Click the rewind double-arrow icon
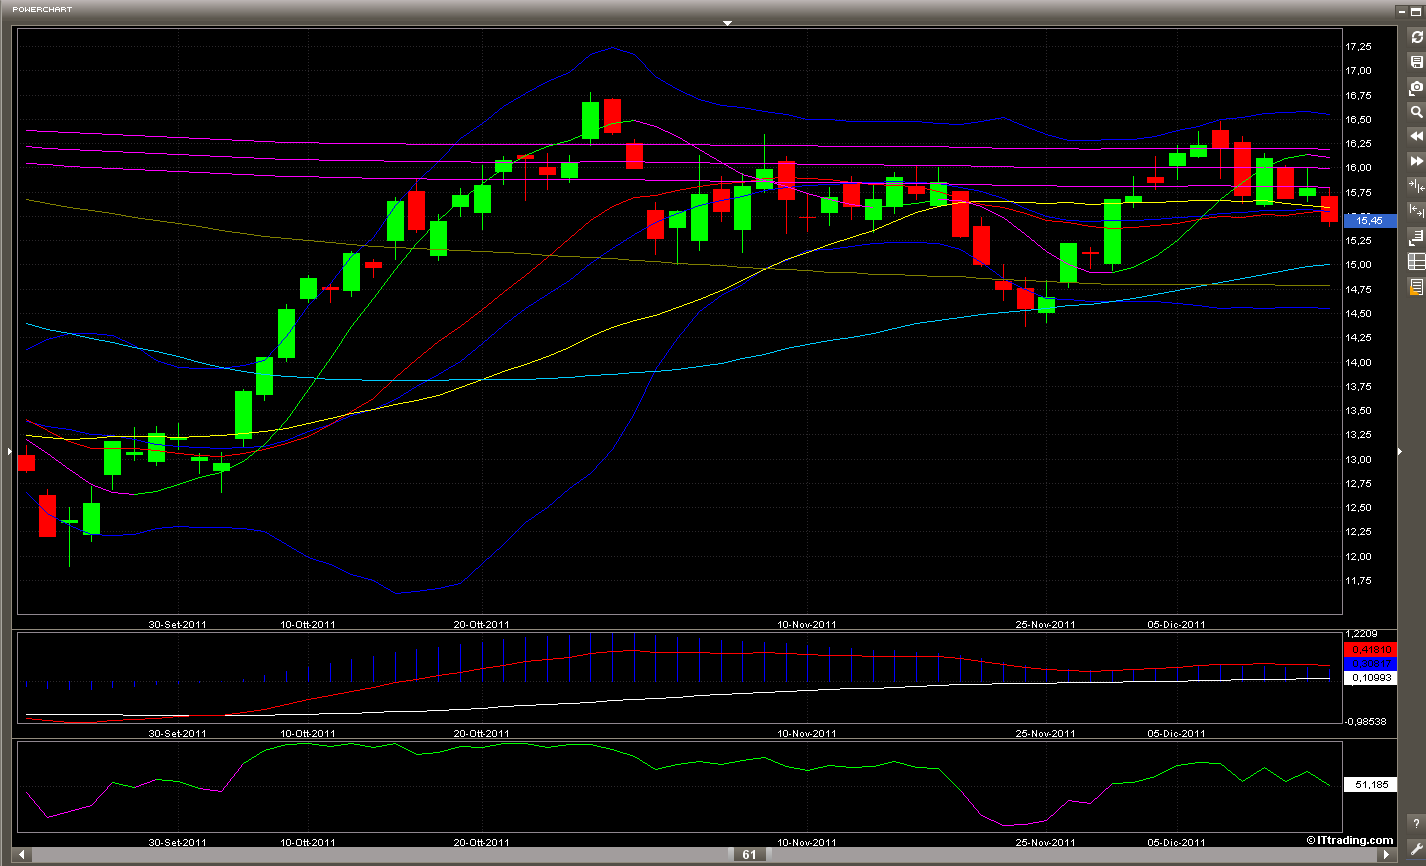This screenshot has height=866, width=1426. 1416,136
